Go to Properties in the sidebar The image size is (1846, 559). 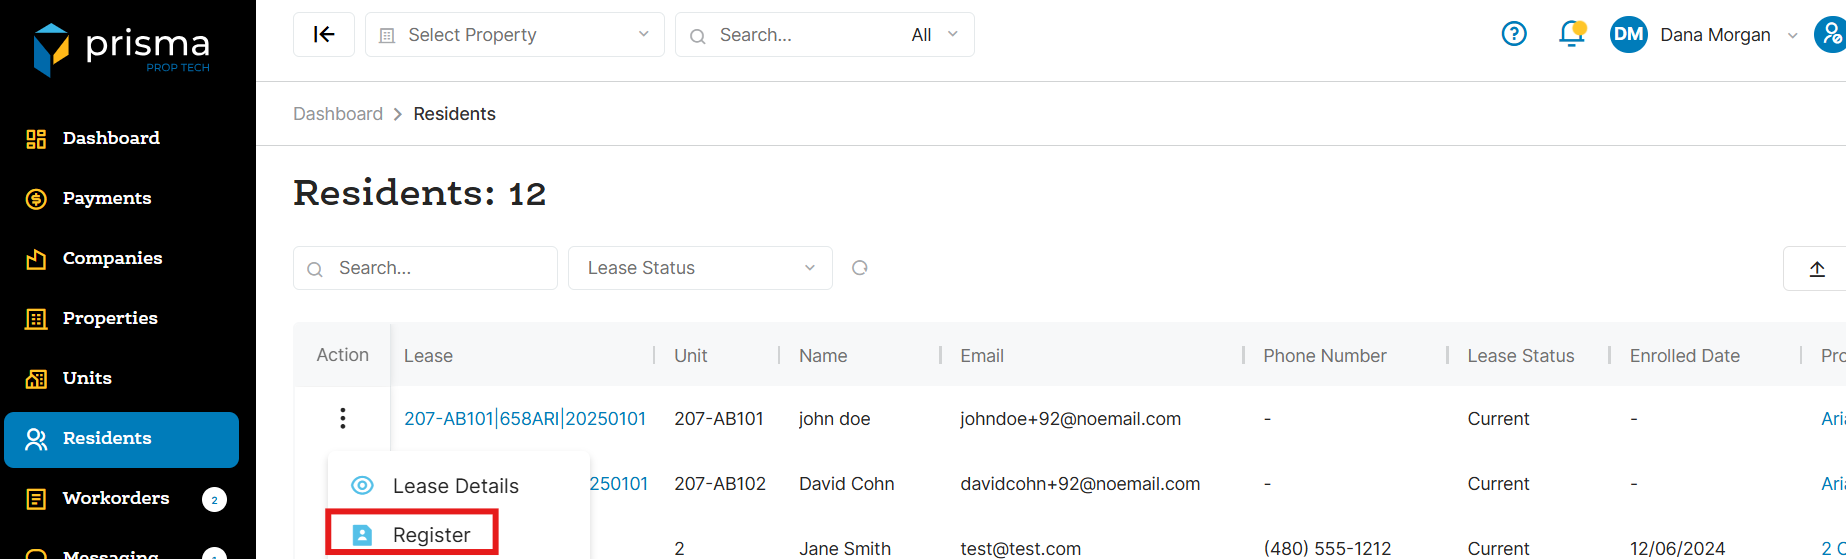click(110, 318)
